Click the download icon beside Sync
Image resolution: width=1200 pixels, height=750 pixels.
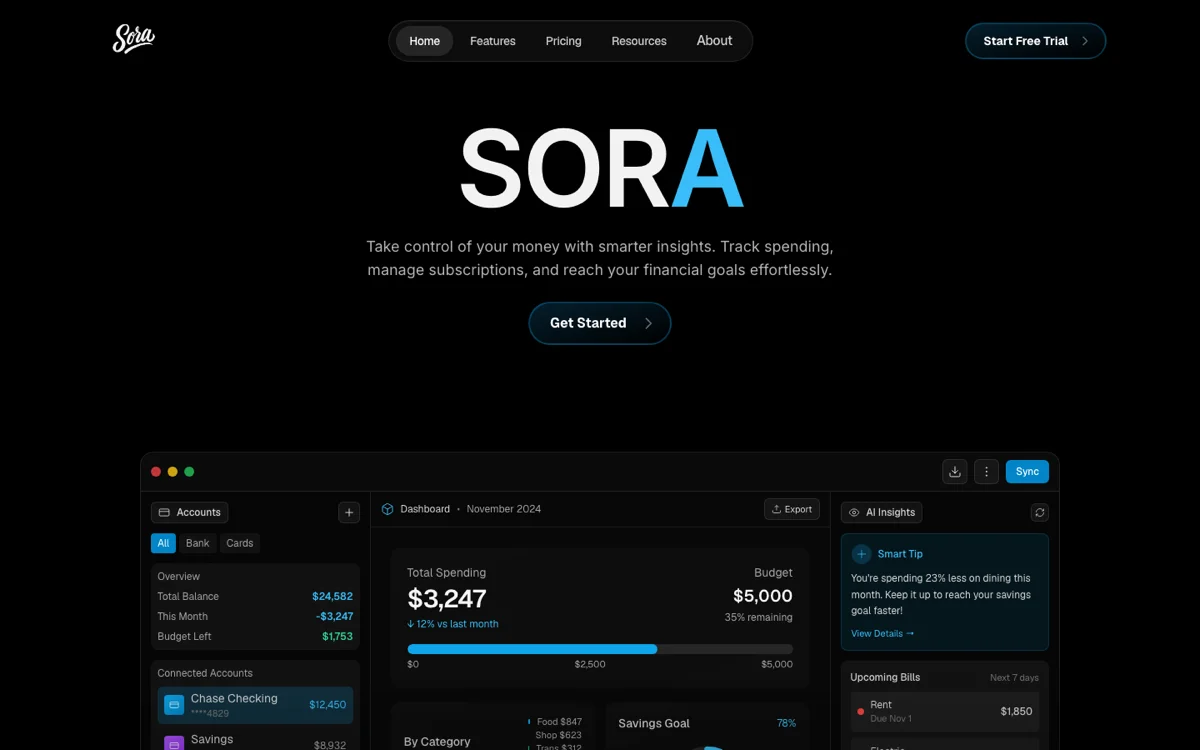[x=955, y=471]
